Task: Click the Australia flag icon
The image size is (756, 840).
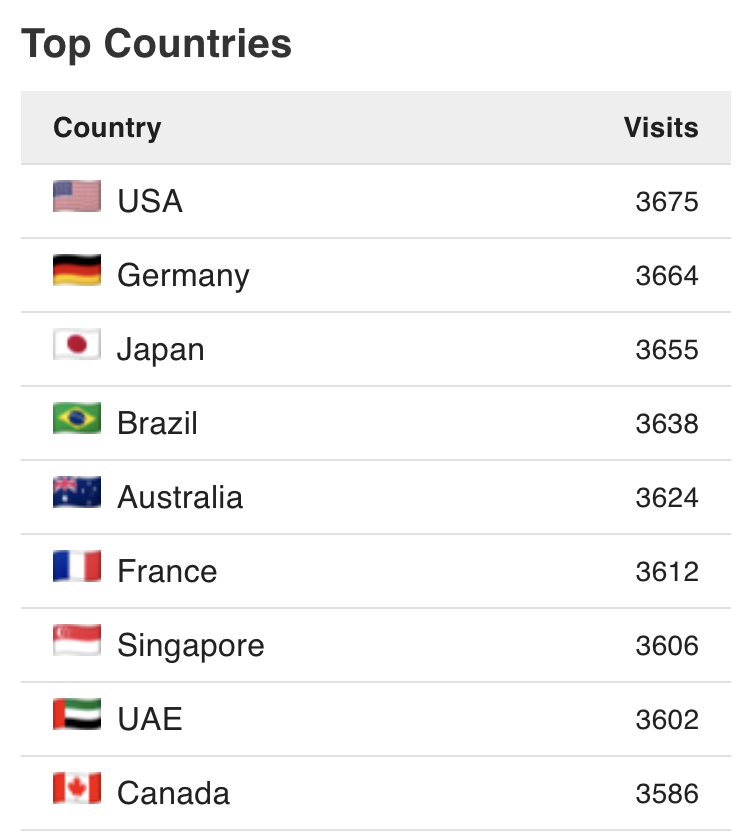Action: (77, 492)
